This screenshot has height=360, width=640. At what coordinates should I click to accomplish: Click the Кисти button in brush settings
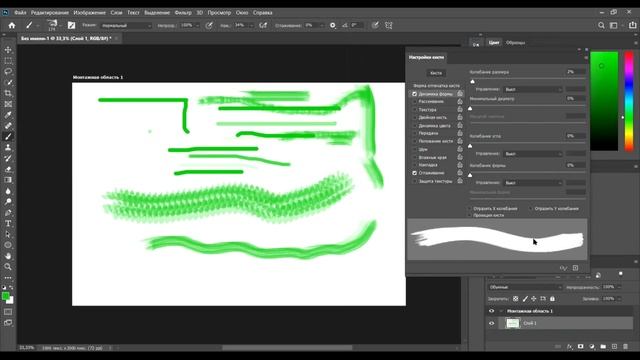(x=436, y=73)
